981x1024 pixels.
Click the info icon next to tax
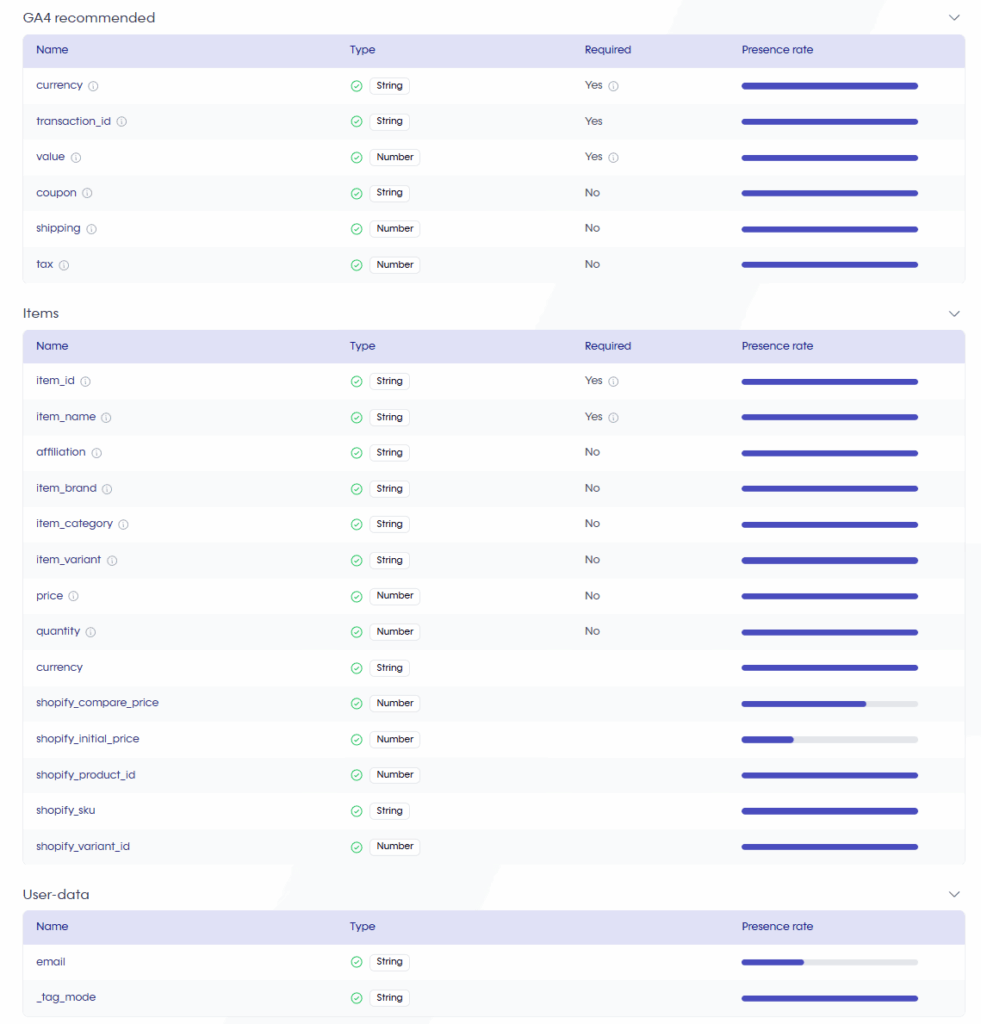(x=64, y=265)
